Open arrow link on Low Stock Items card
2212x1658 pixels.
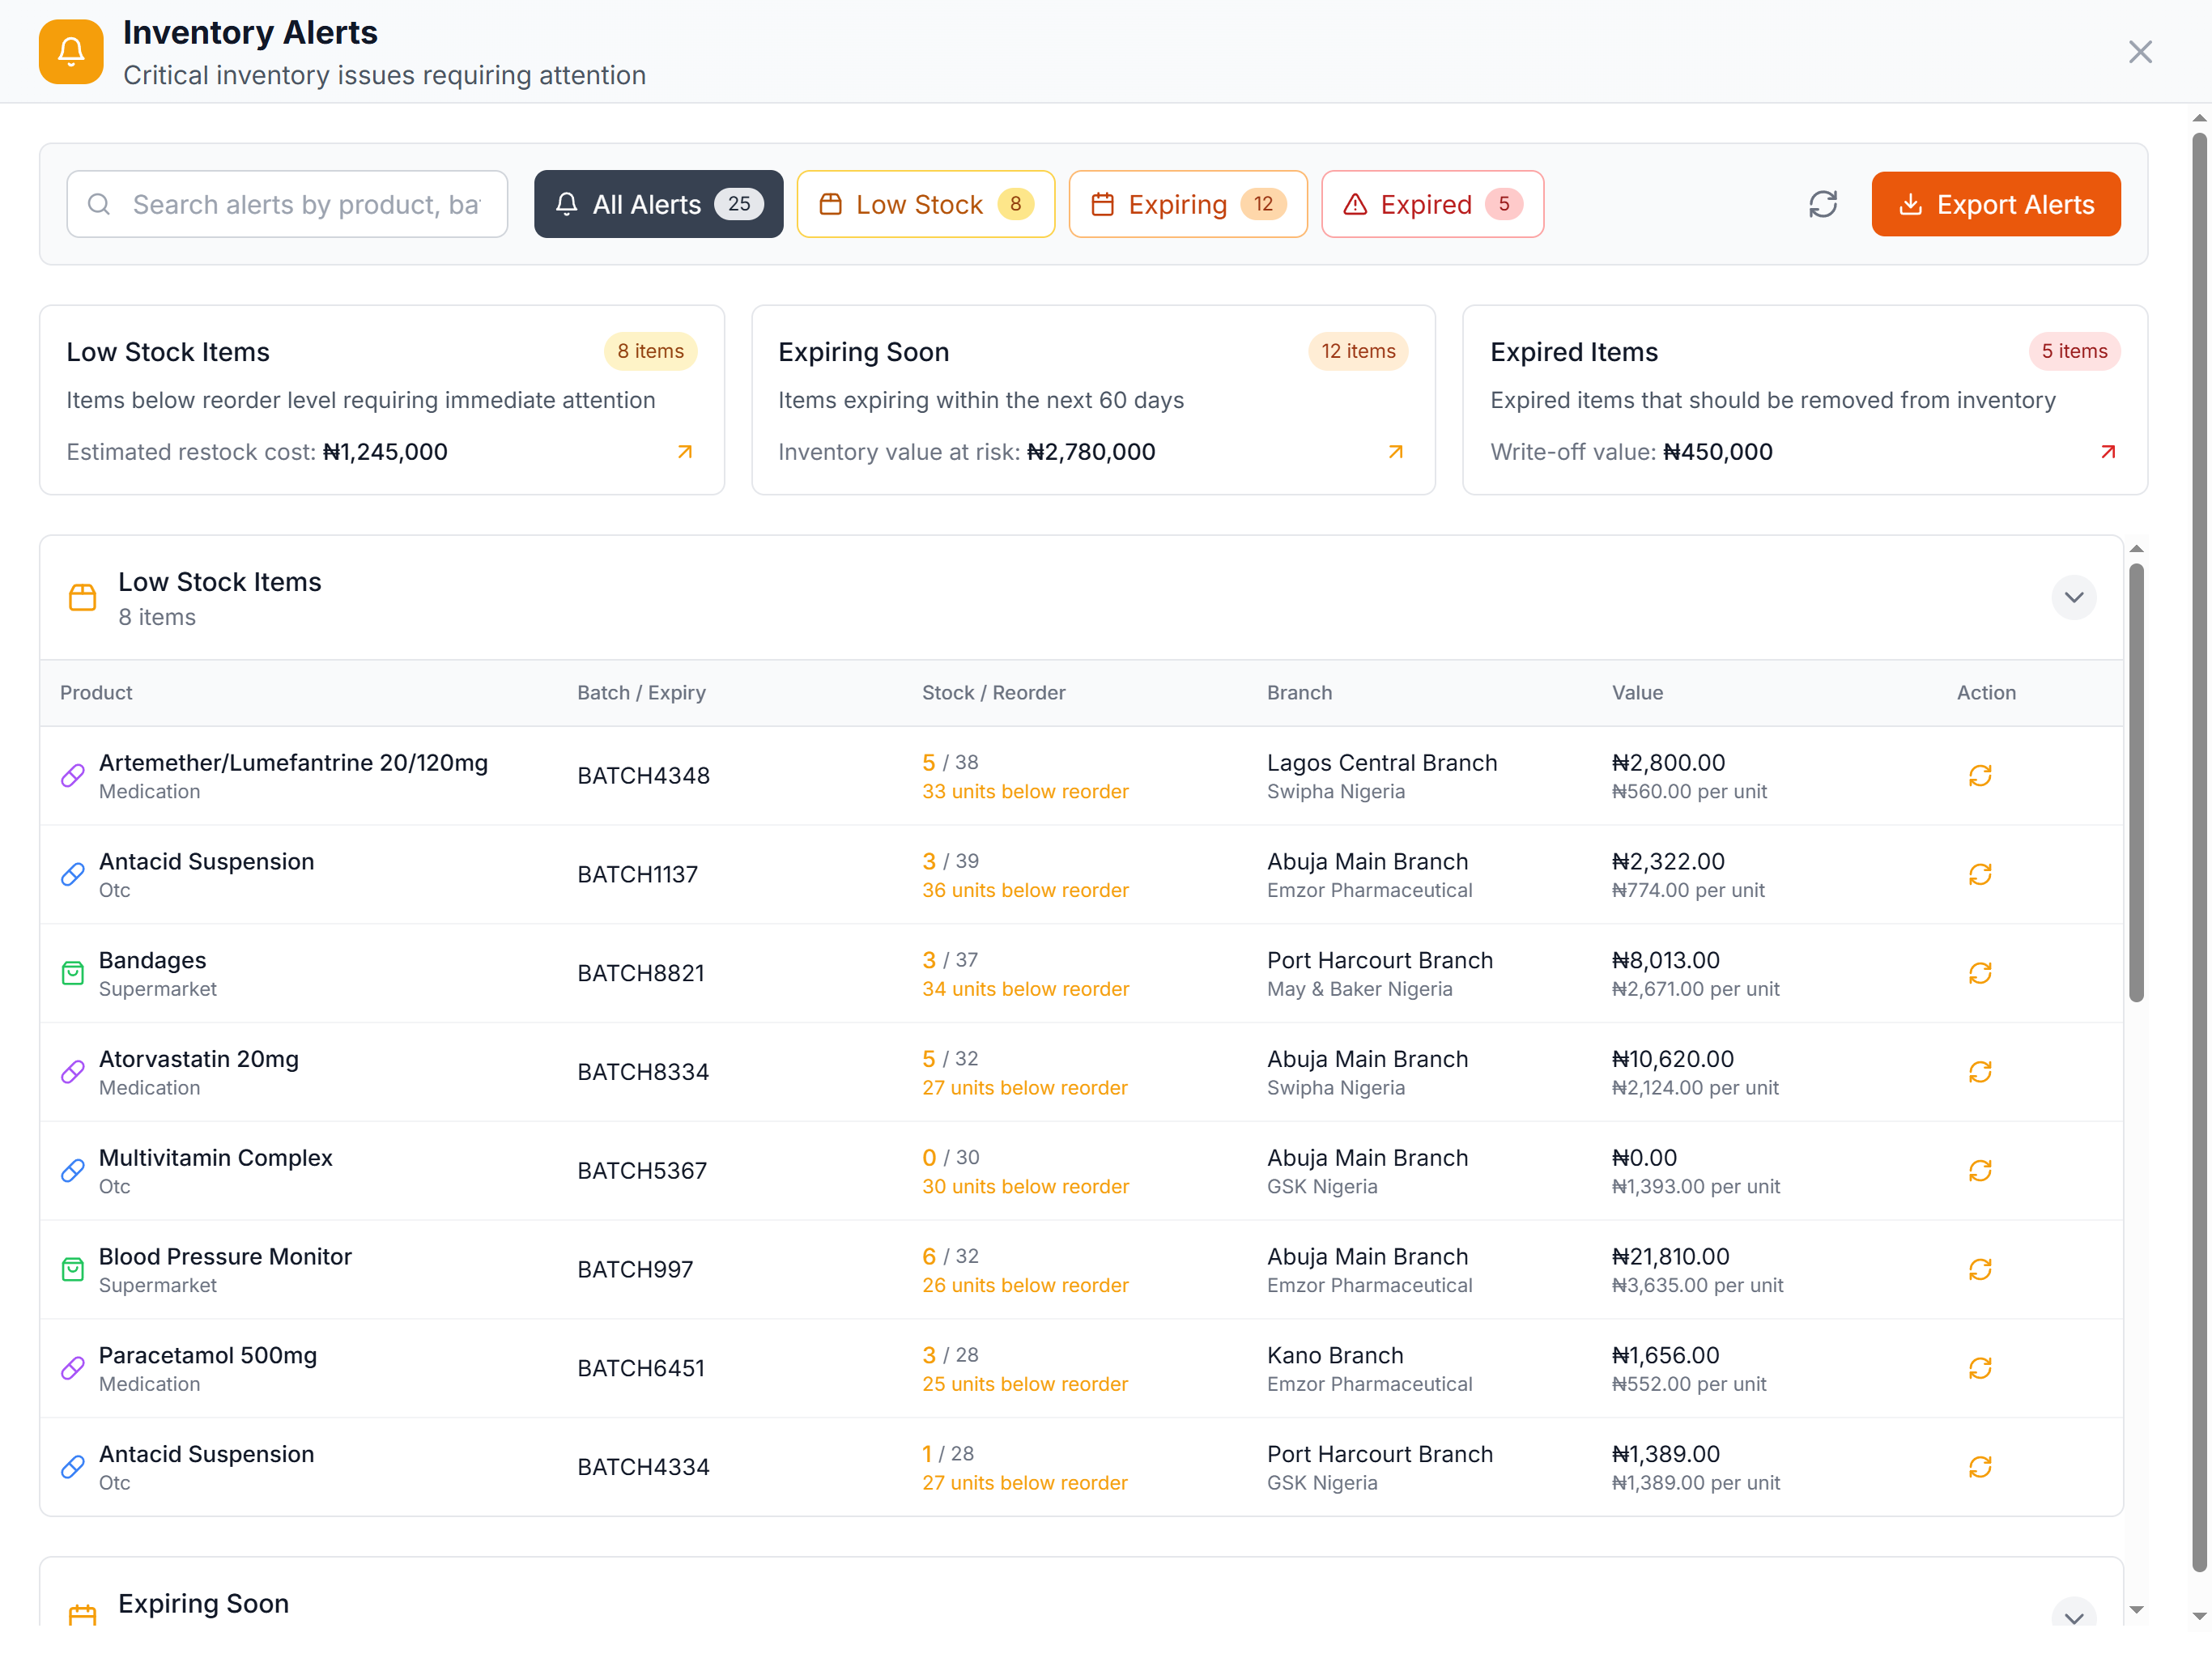coord(685,452)
